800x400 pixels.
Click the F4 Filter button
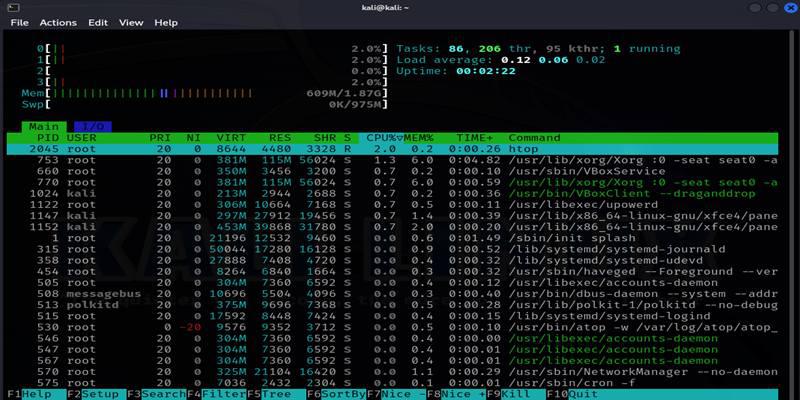(217, 394)
